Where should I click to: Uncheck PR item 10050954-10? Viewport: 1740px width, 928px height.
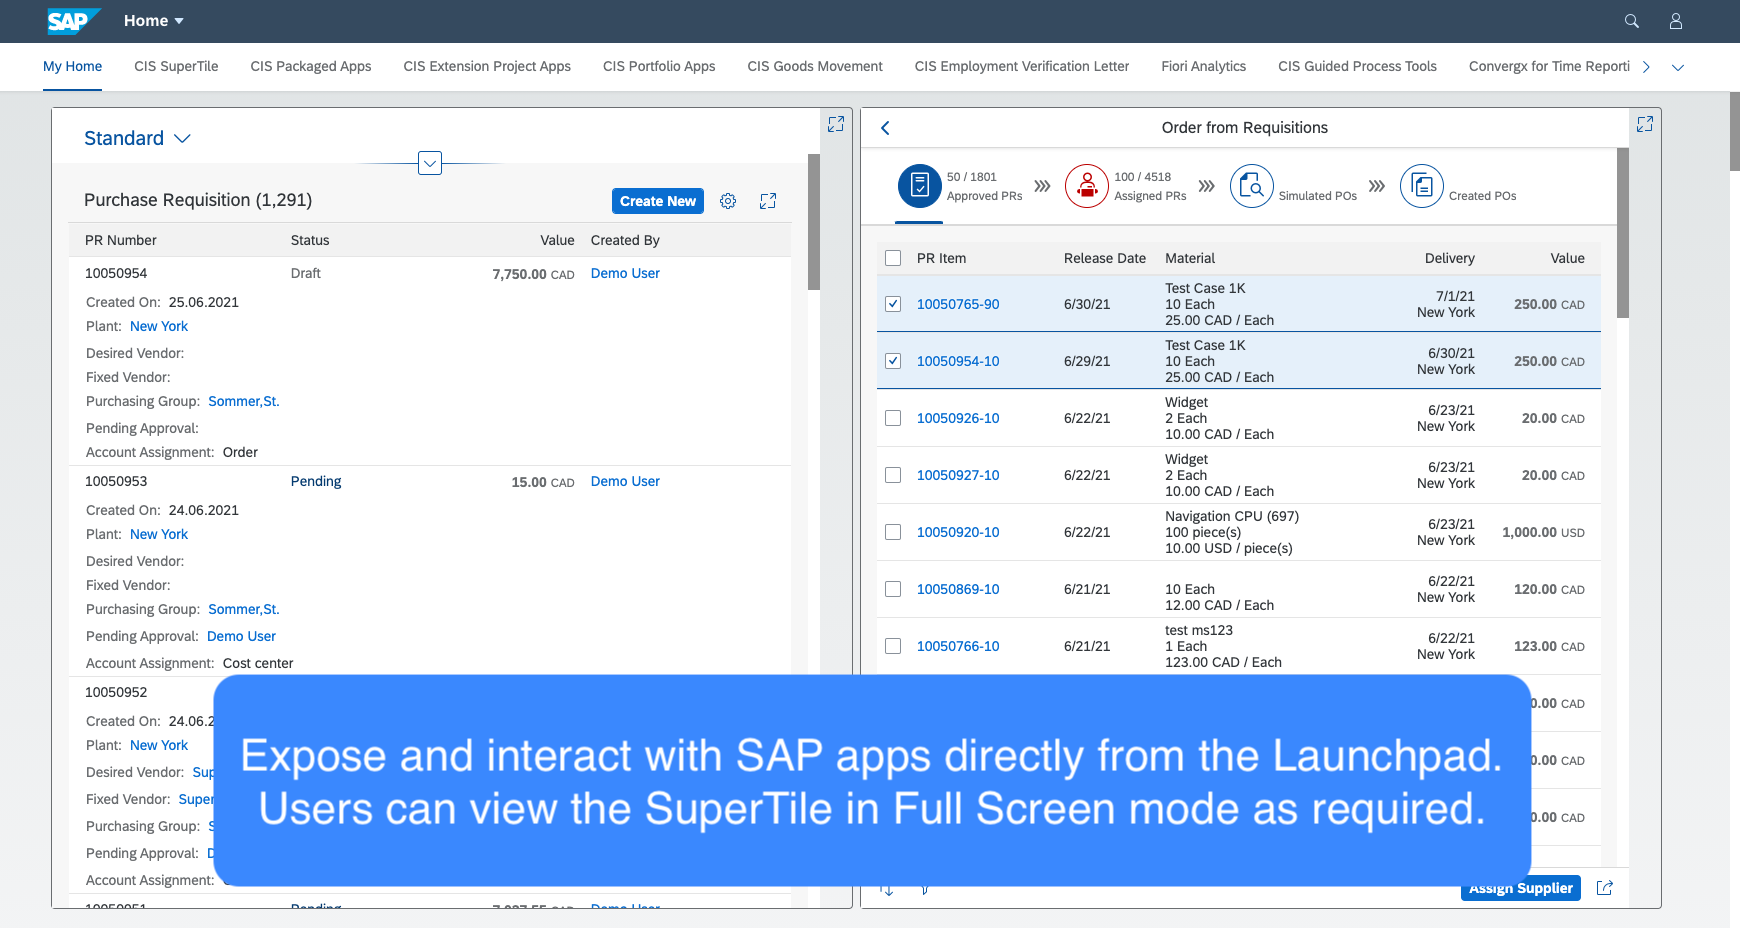[x=893, y=361]
